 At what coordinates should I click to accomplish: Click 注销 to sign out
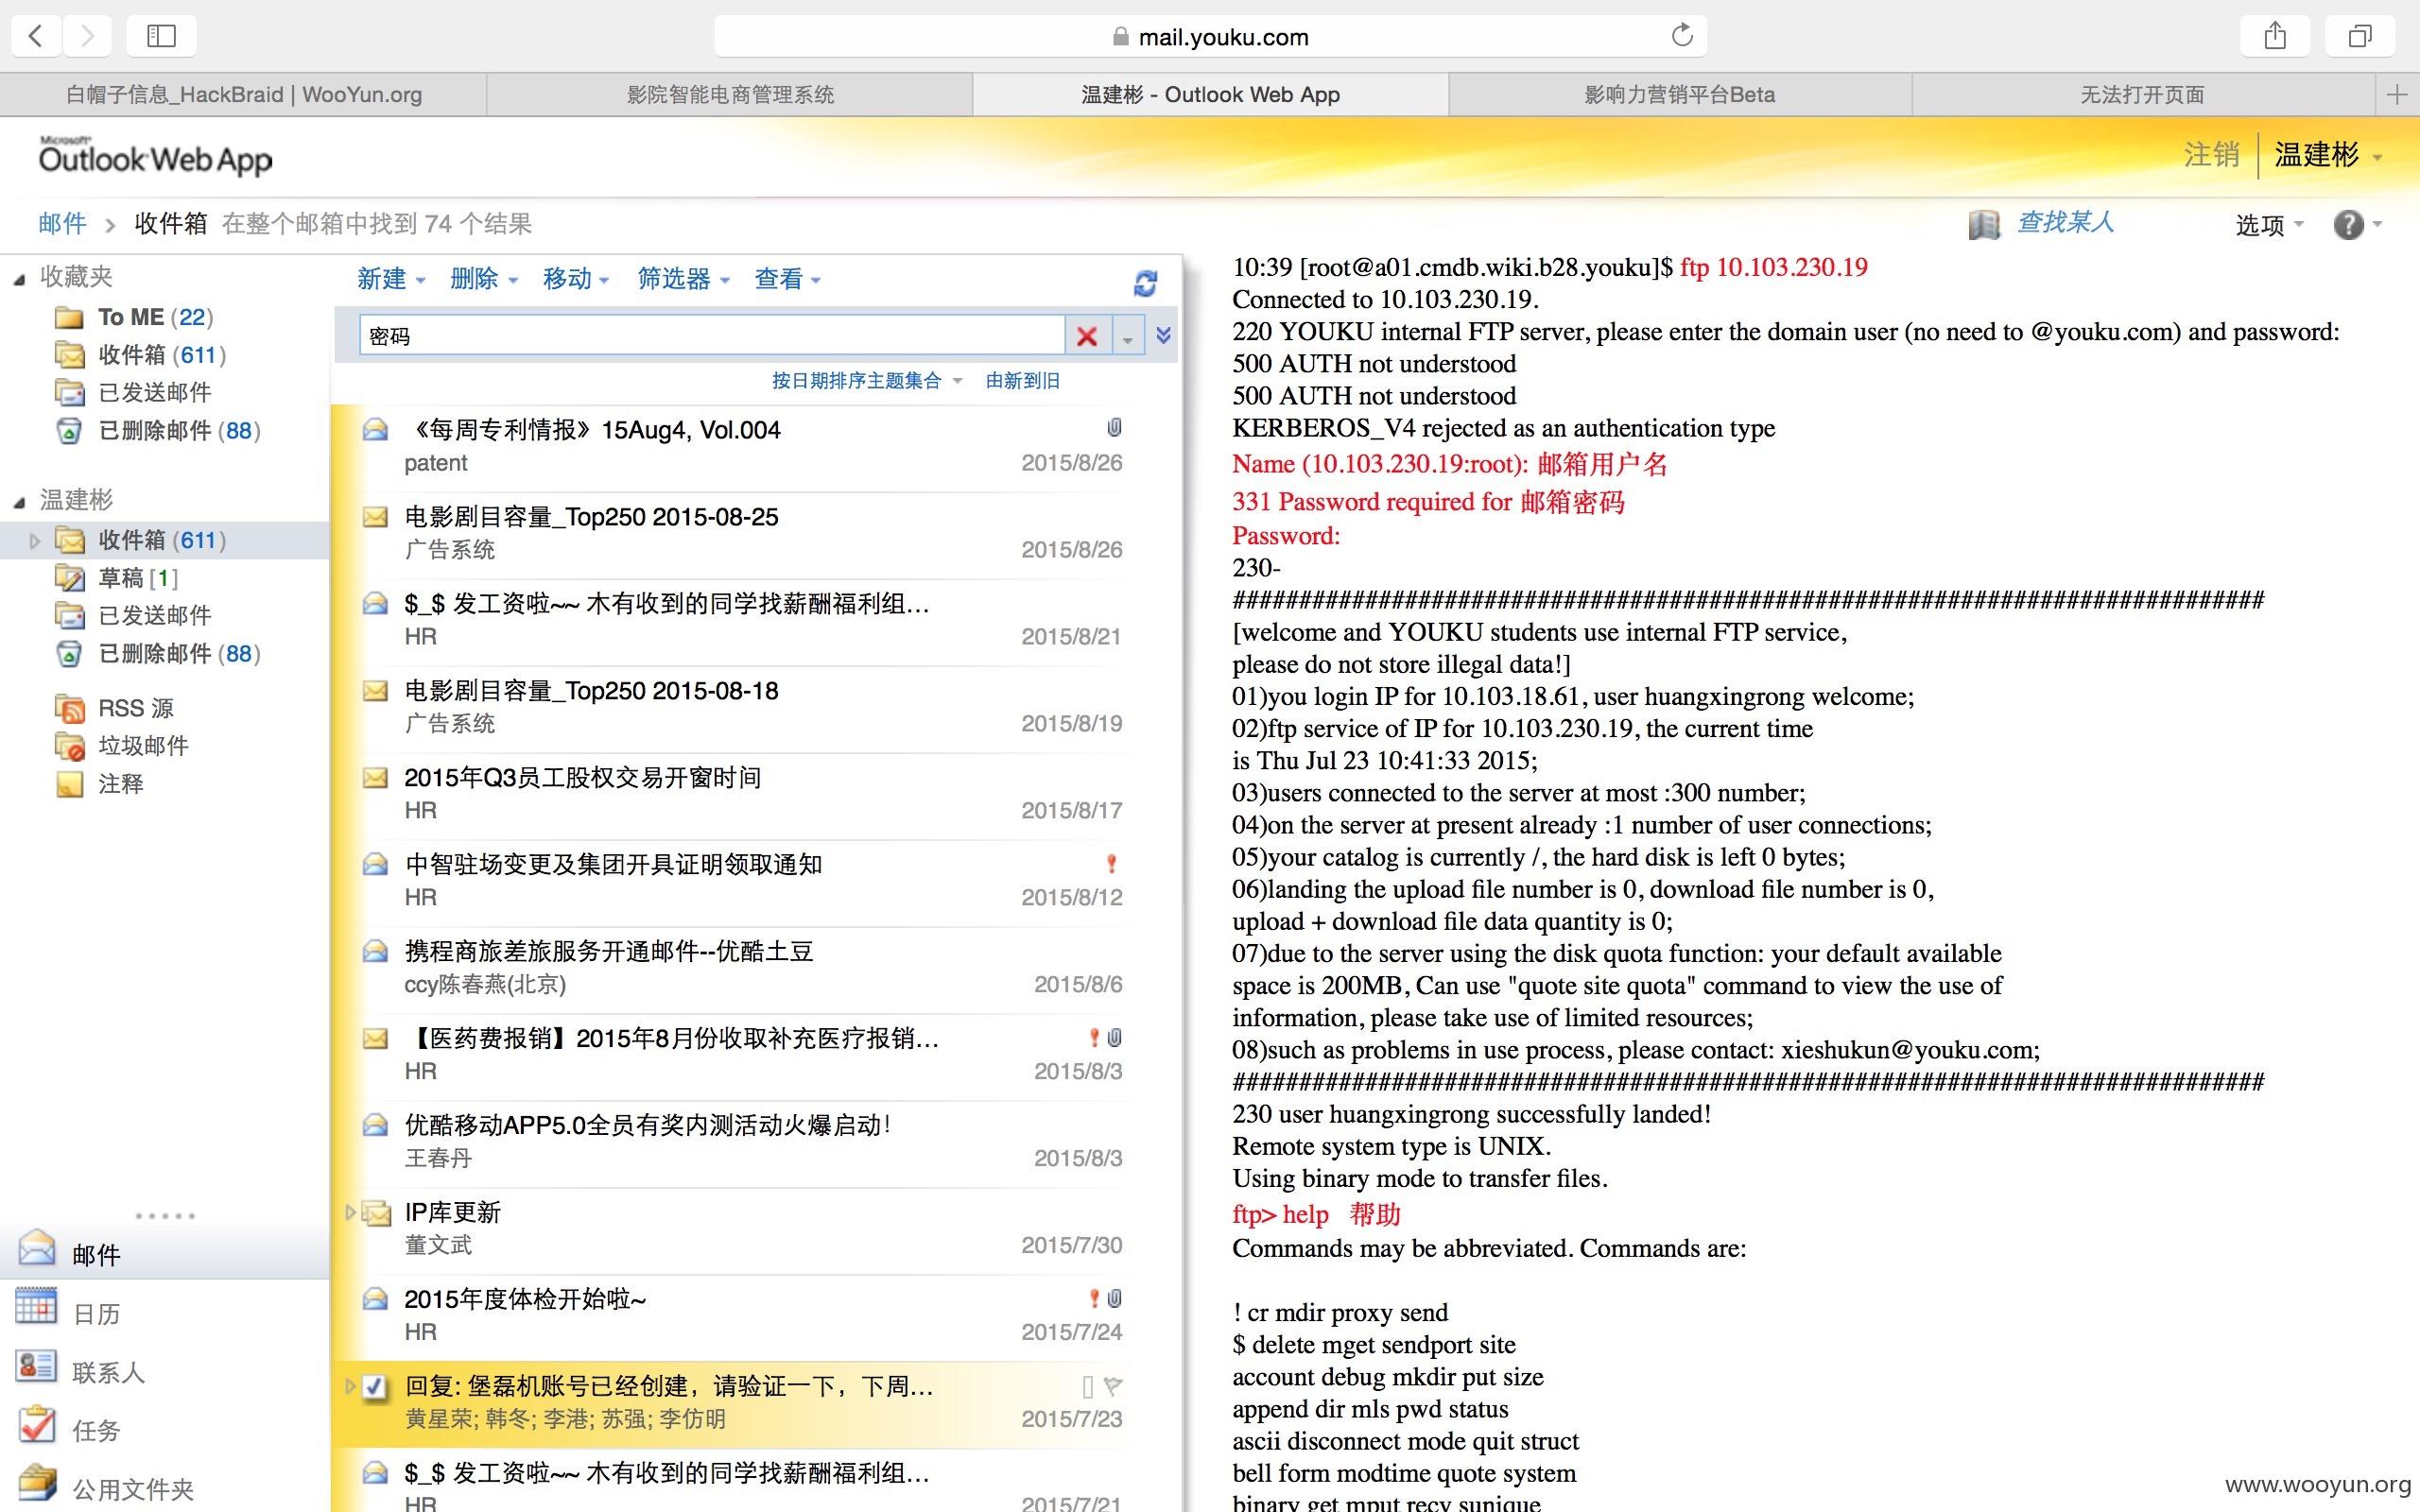2211,155
